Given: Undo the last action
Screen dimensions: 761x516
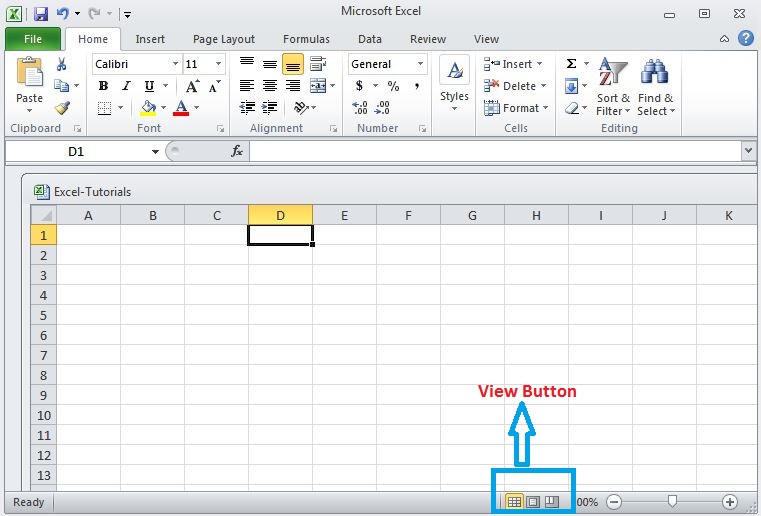Looking at the screenshot, I should (63, 14).
